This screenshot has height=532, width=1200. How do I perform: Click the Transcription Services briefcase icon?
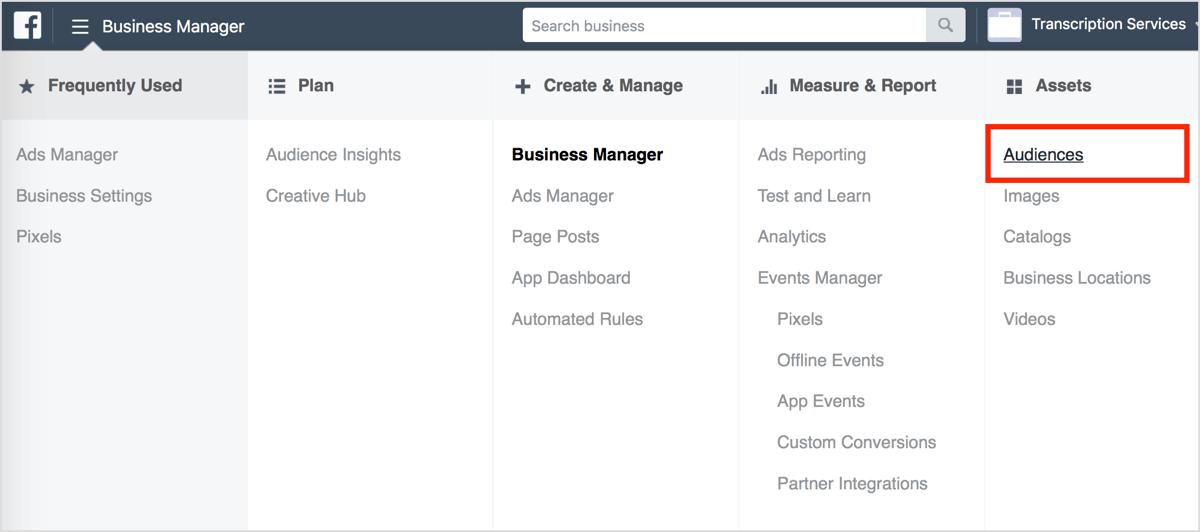1004,26
